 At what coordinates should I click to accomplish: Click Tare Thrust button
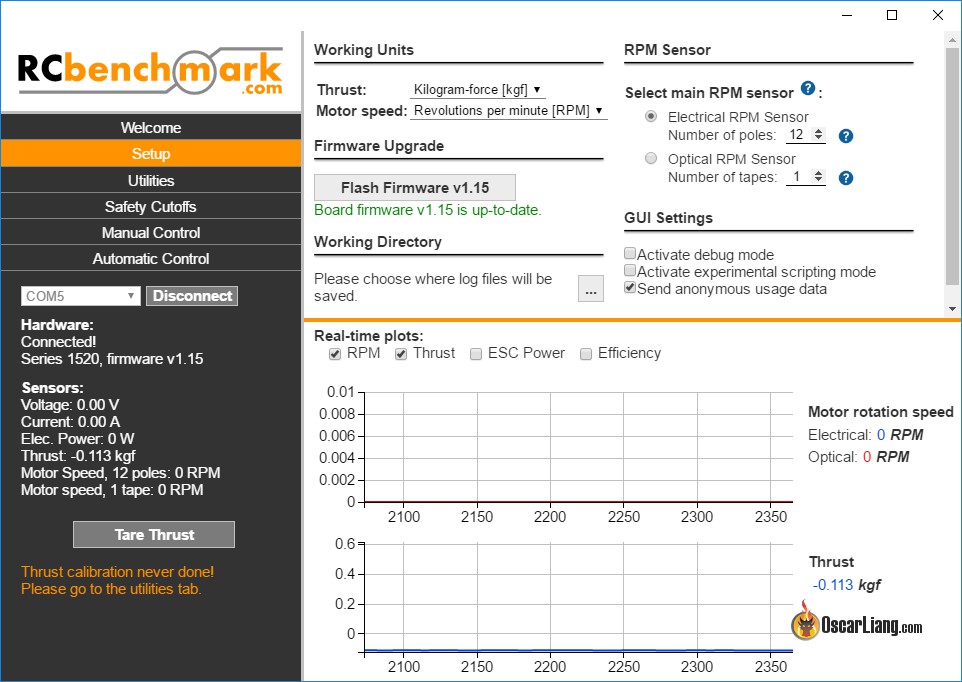[154, 535]
